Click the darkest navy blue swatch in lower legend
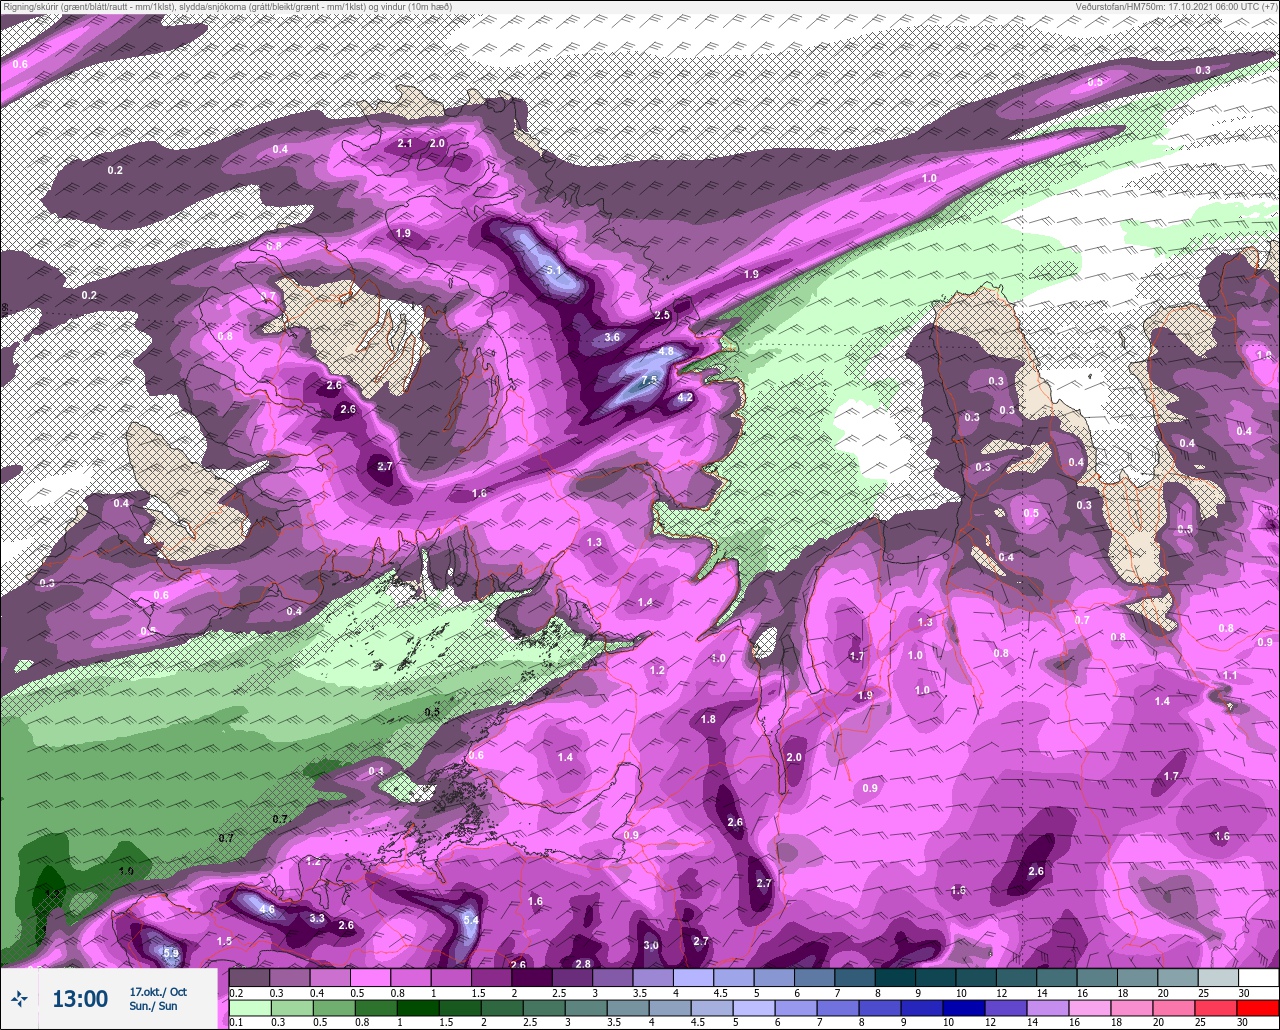This screenshot has width=1280, height=1030. (x=964, y=1008)
